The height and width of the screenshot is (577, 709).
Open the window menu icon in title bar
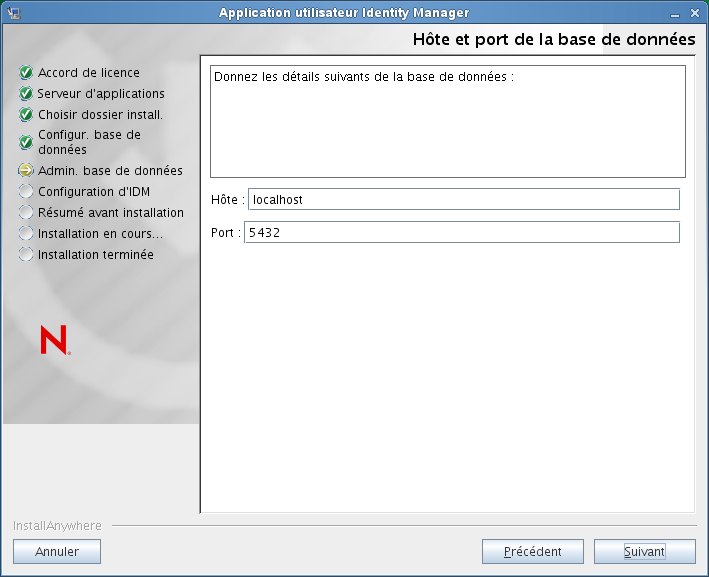[14, 13]
